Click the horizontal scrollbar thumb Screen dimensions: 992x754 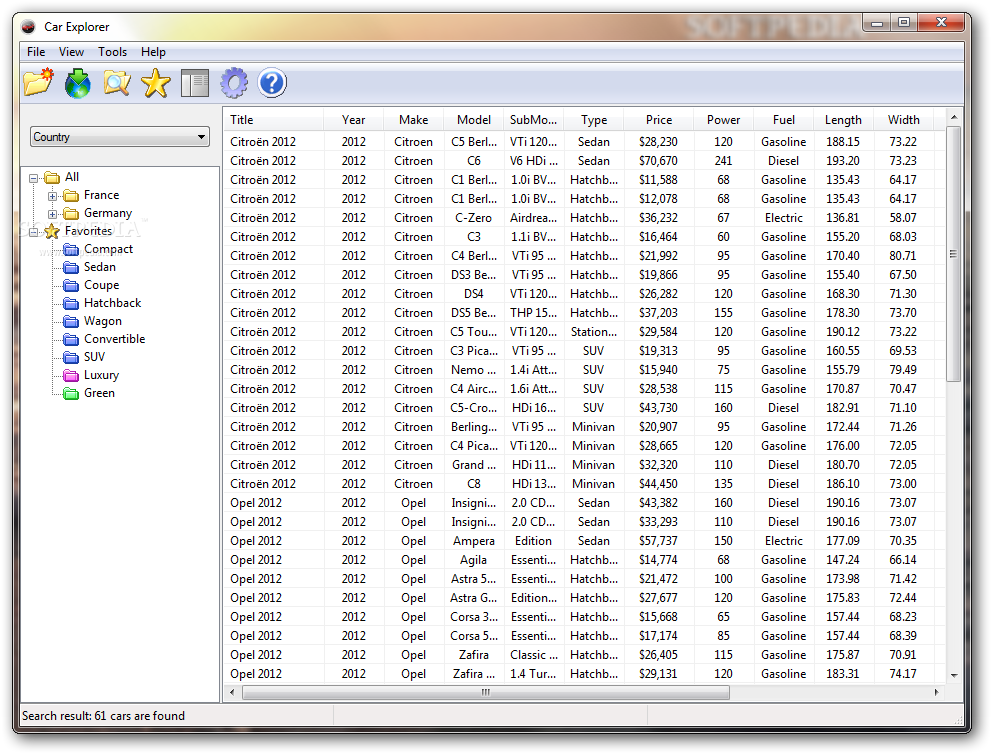coord(486,692)
